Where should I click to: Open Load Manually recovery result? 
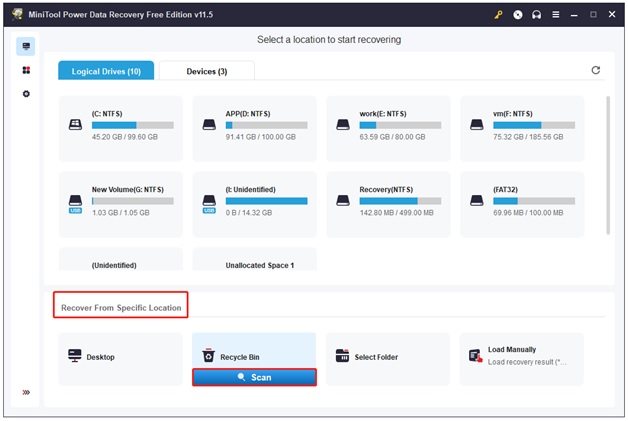point(521,358)
